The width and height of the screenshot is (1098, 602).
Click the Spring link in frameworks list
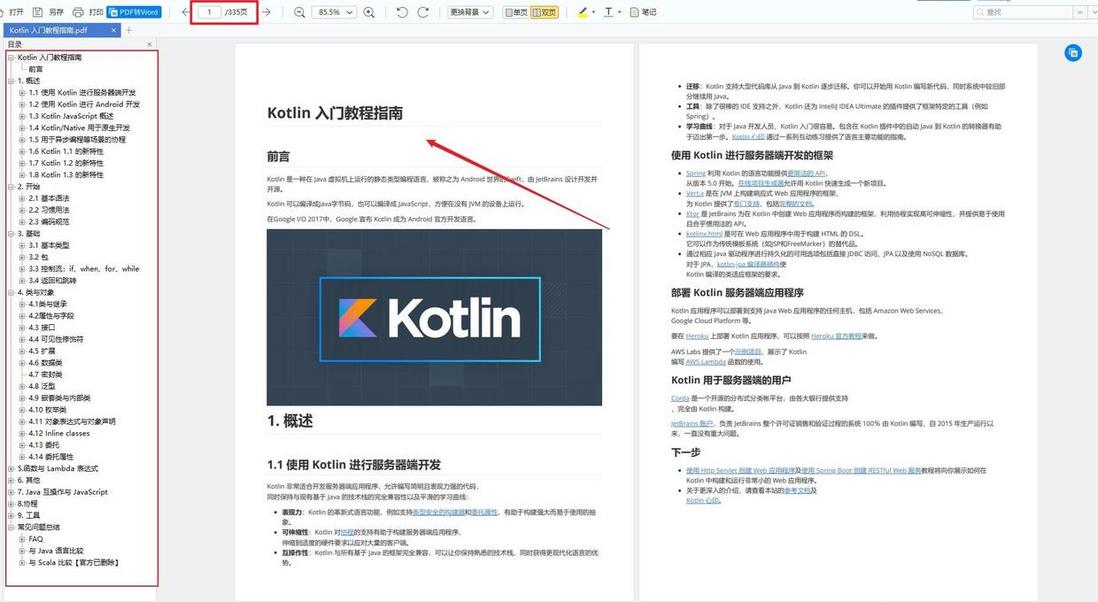(x=695, y=173)
